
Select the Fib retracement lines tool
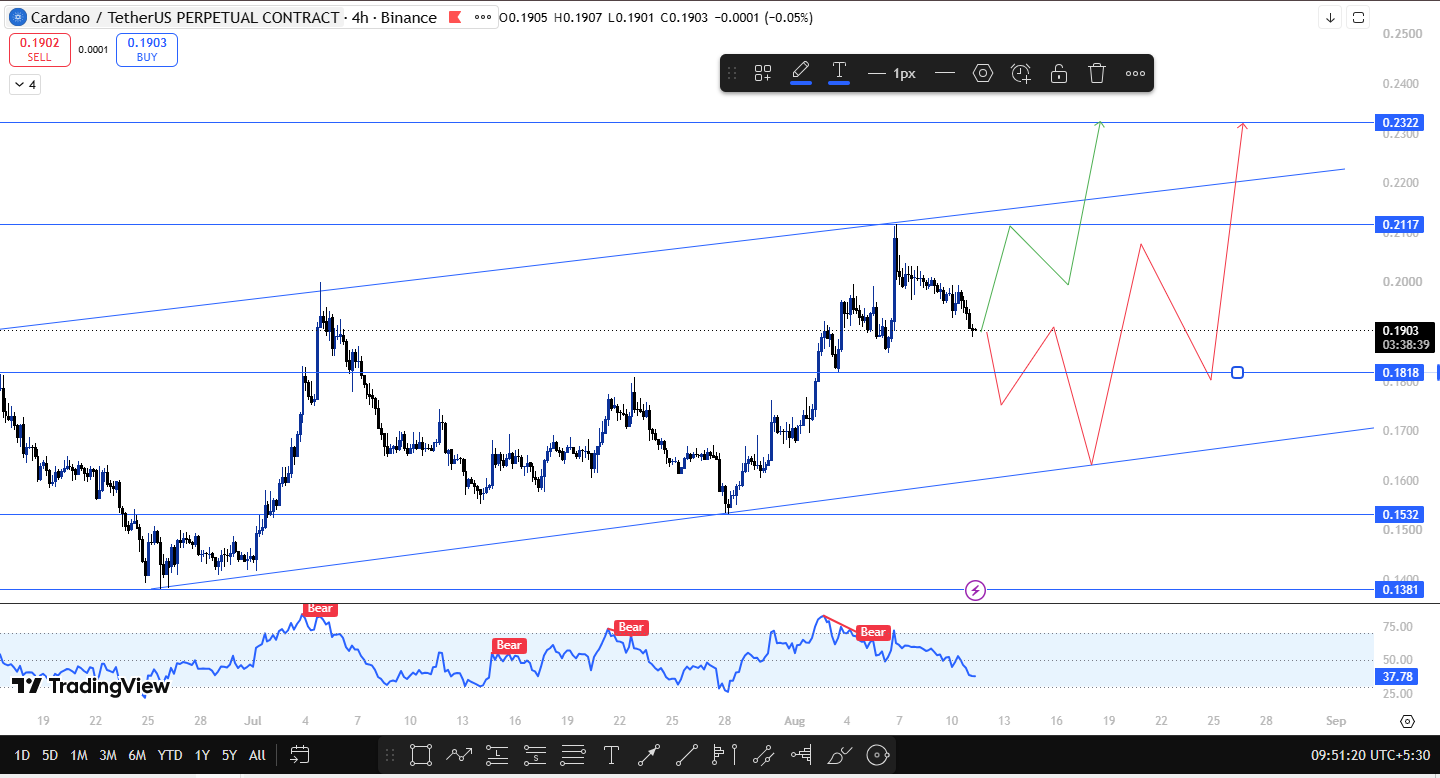pos(573,755)
